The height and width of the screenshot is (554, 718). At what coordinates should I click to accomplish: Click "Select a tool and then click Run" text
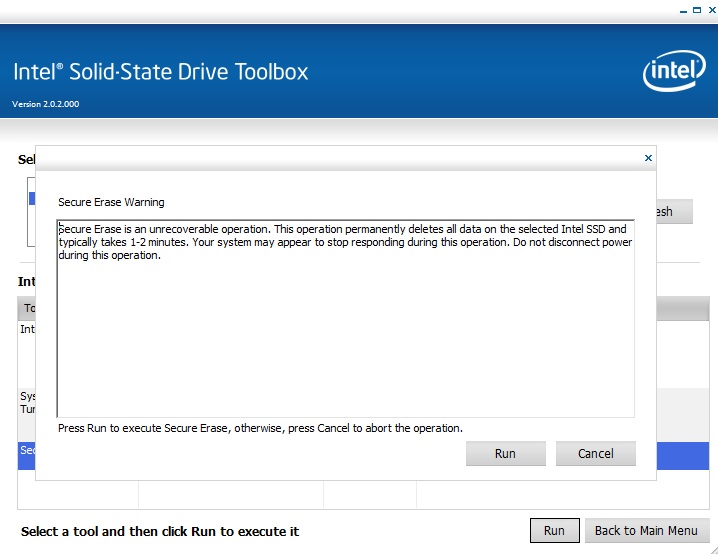pyautogui.click(x=160, y=531)
